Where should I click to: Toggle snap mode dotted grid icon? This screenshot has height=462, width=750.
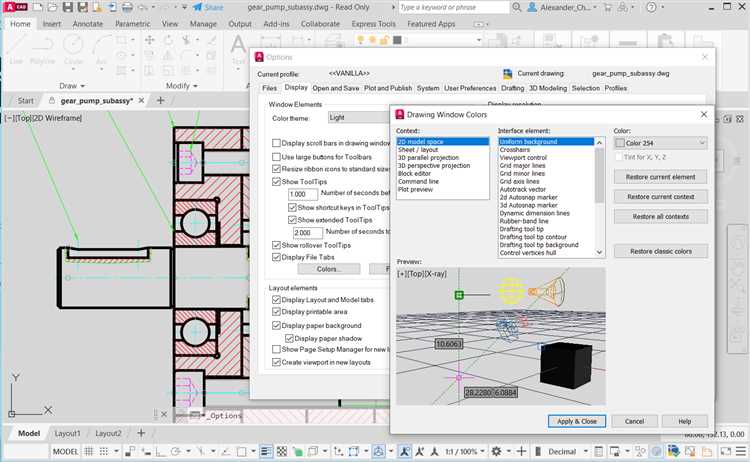[x=103, y=451]
